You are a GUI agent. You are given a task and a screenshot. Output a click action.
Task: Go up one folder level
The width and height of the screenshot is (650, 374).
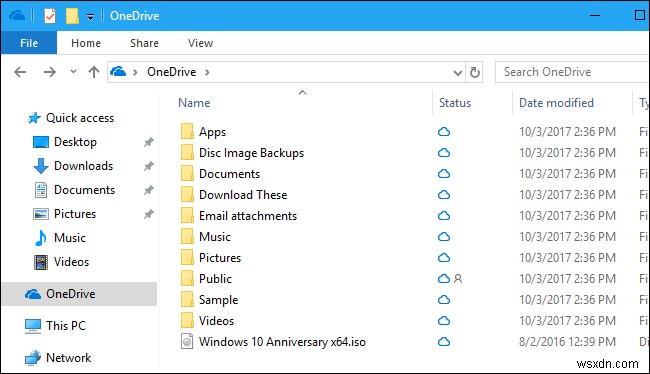coord(94,72)
